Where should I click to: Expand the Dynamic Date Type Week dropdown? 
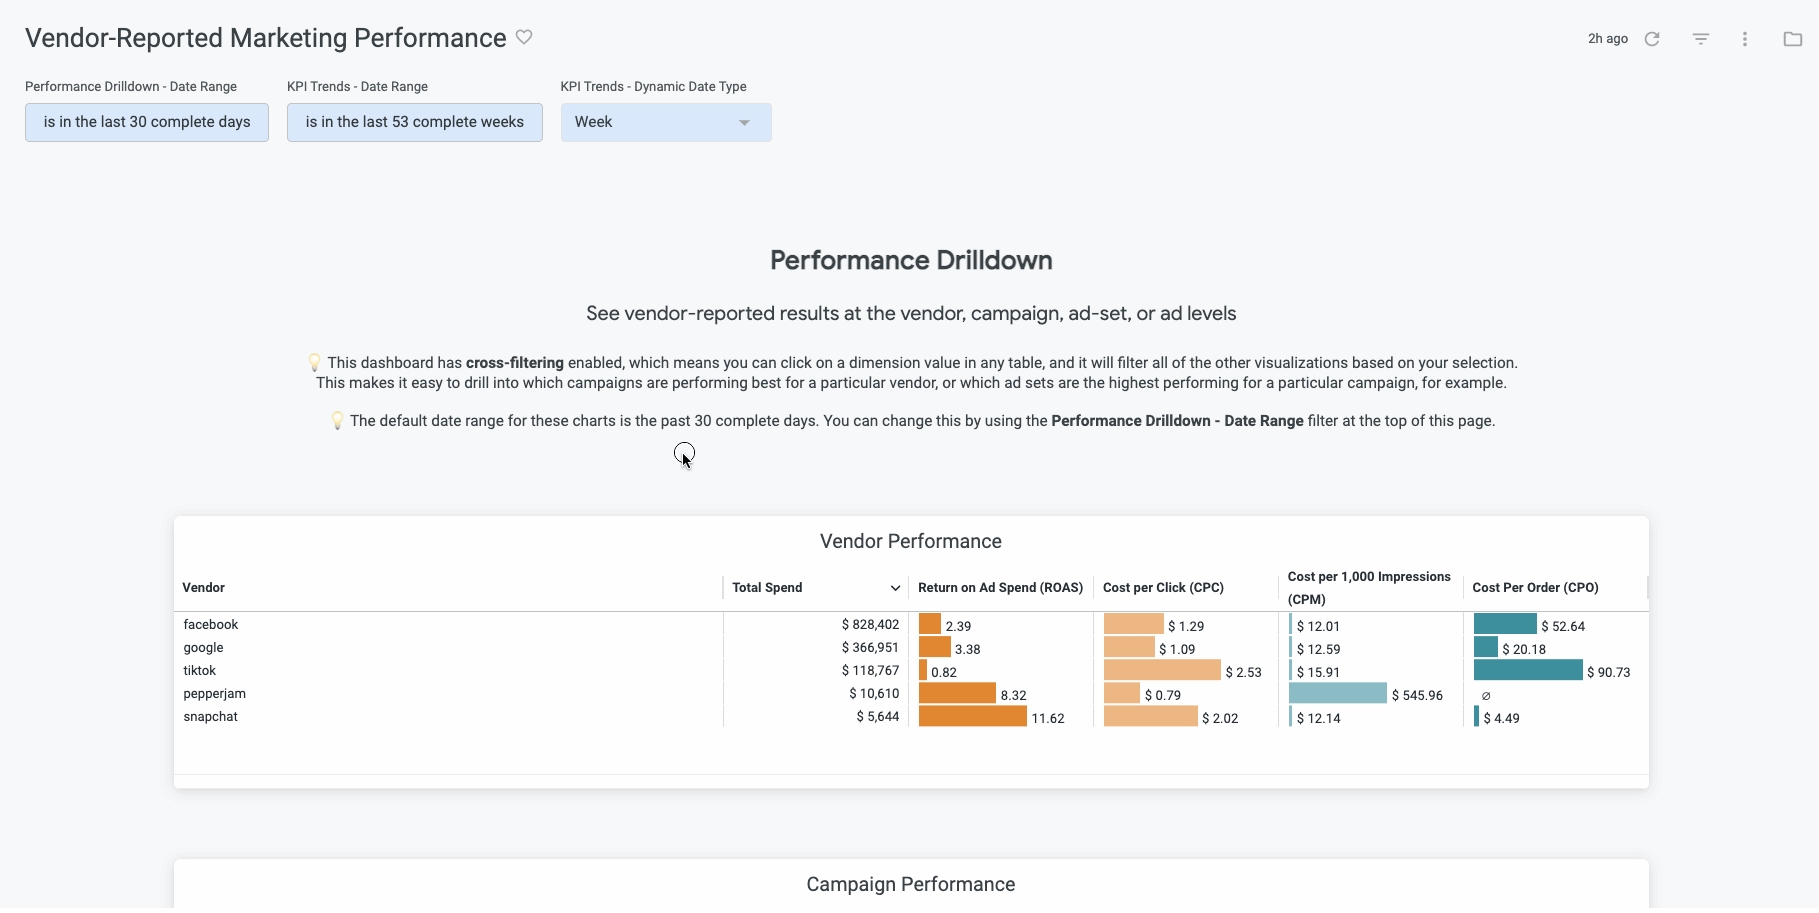coord(665,122)
